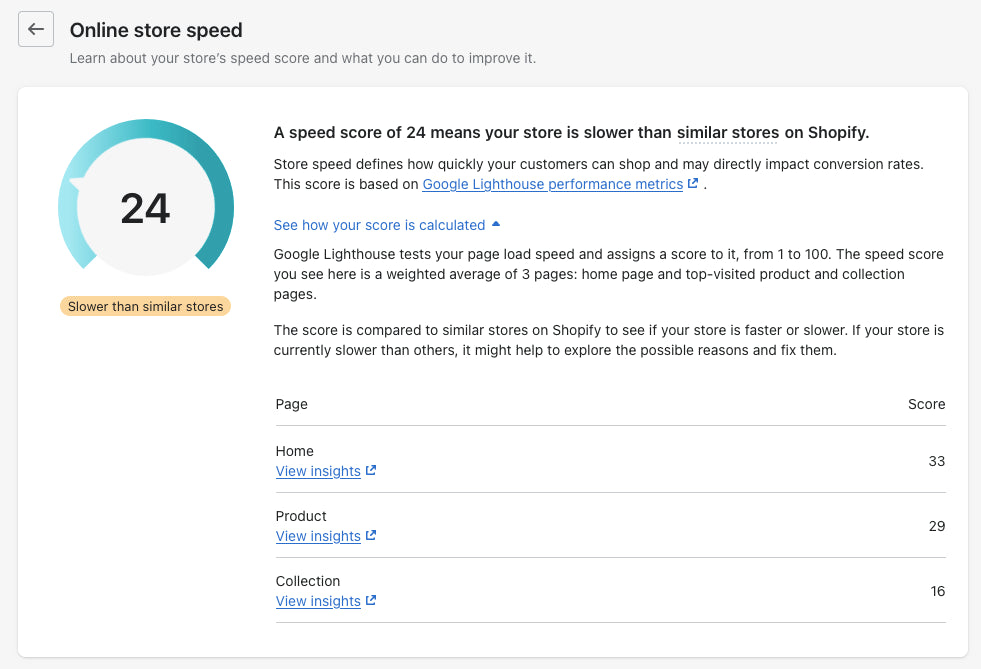Open View insights for Home page
Screen dimensions: 981x669
[318, 471]
